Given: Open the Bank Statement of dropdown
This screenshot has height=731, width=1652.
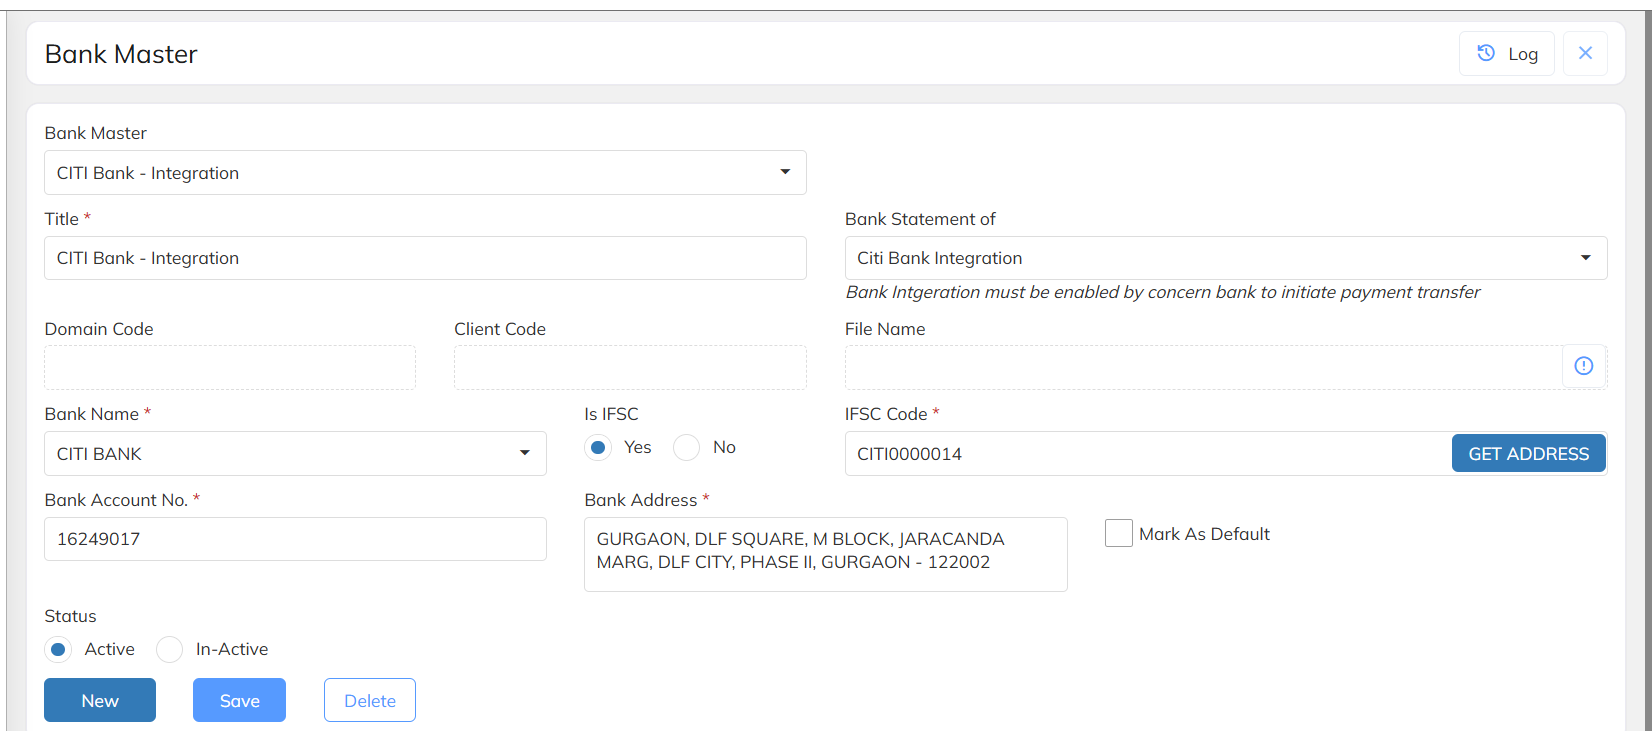Looking at the screenshot, I should 1226,258.
